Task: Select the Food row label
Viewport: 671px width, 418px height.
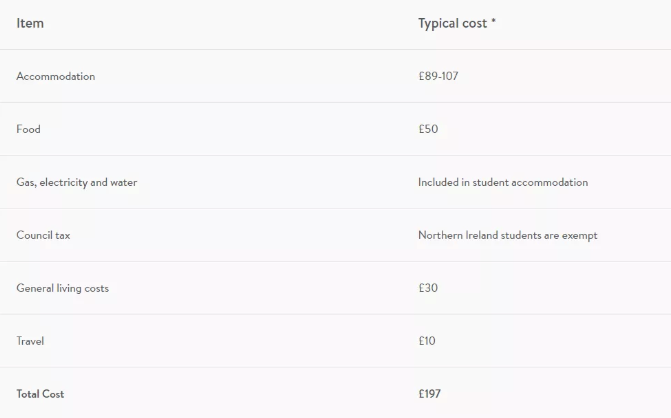Action: (28, 130)
